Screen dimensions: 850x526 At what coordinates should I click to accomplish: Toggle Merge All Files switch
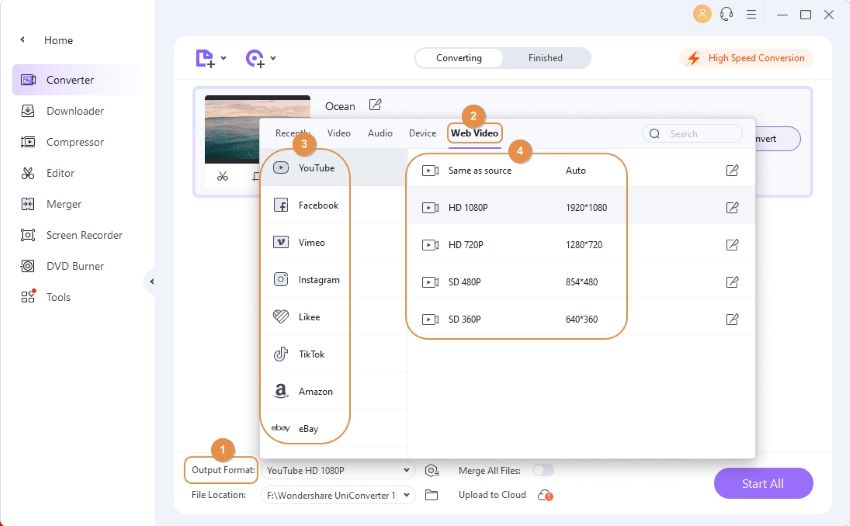[543, 470]
